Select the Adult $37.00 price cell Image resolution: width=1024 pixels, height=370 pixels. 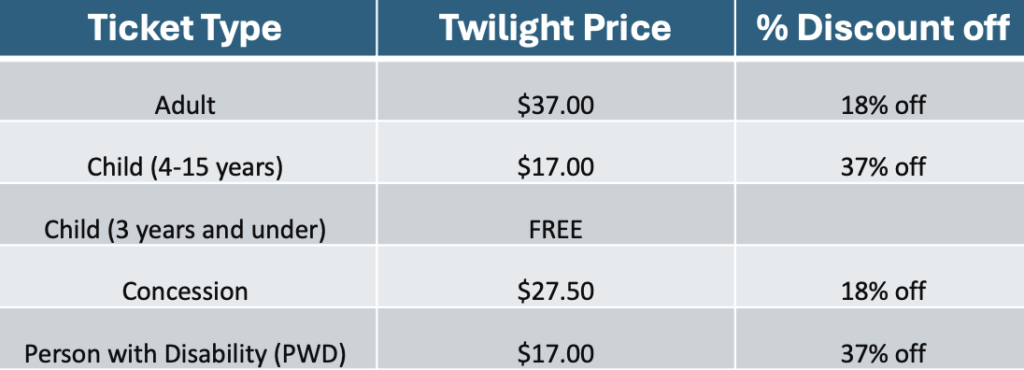click(x=556, y=91)
